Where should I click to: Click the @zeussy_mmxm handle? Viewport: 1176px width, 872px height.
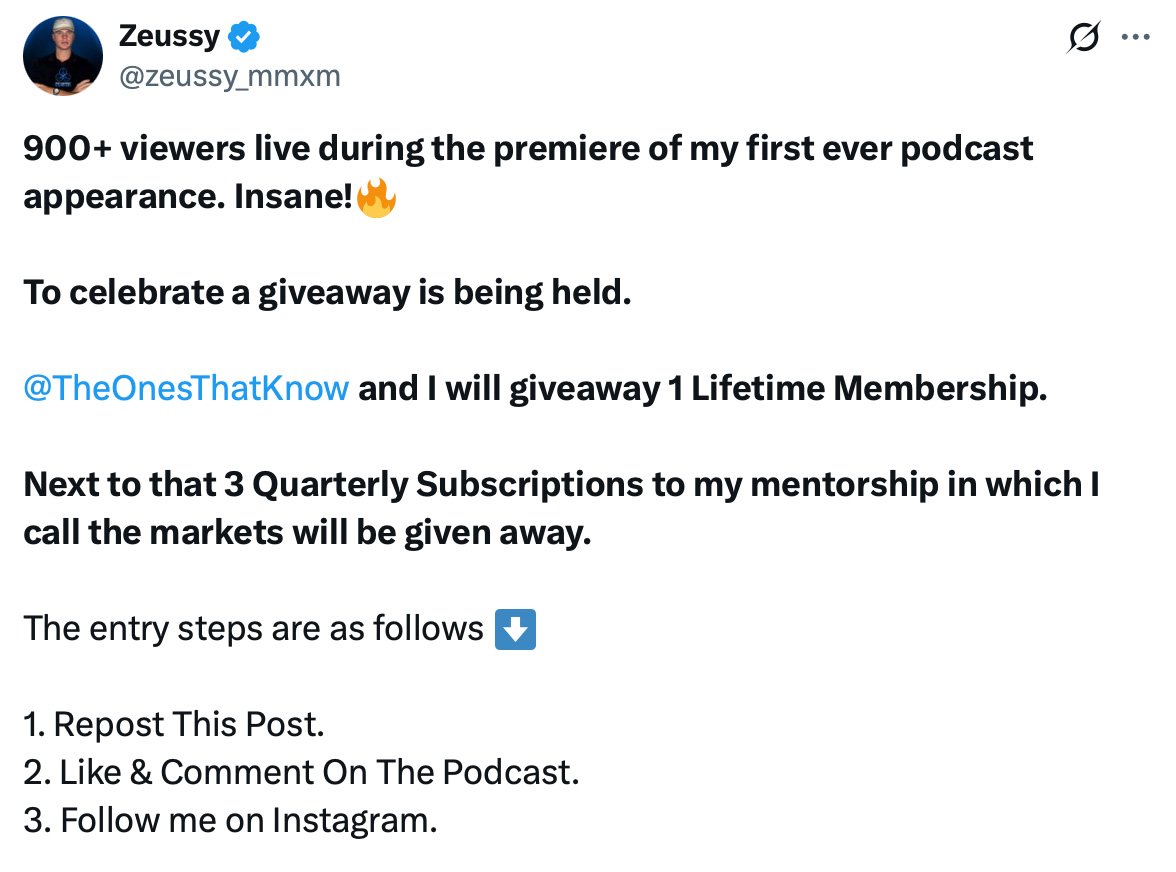coord(229,75)
